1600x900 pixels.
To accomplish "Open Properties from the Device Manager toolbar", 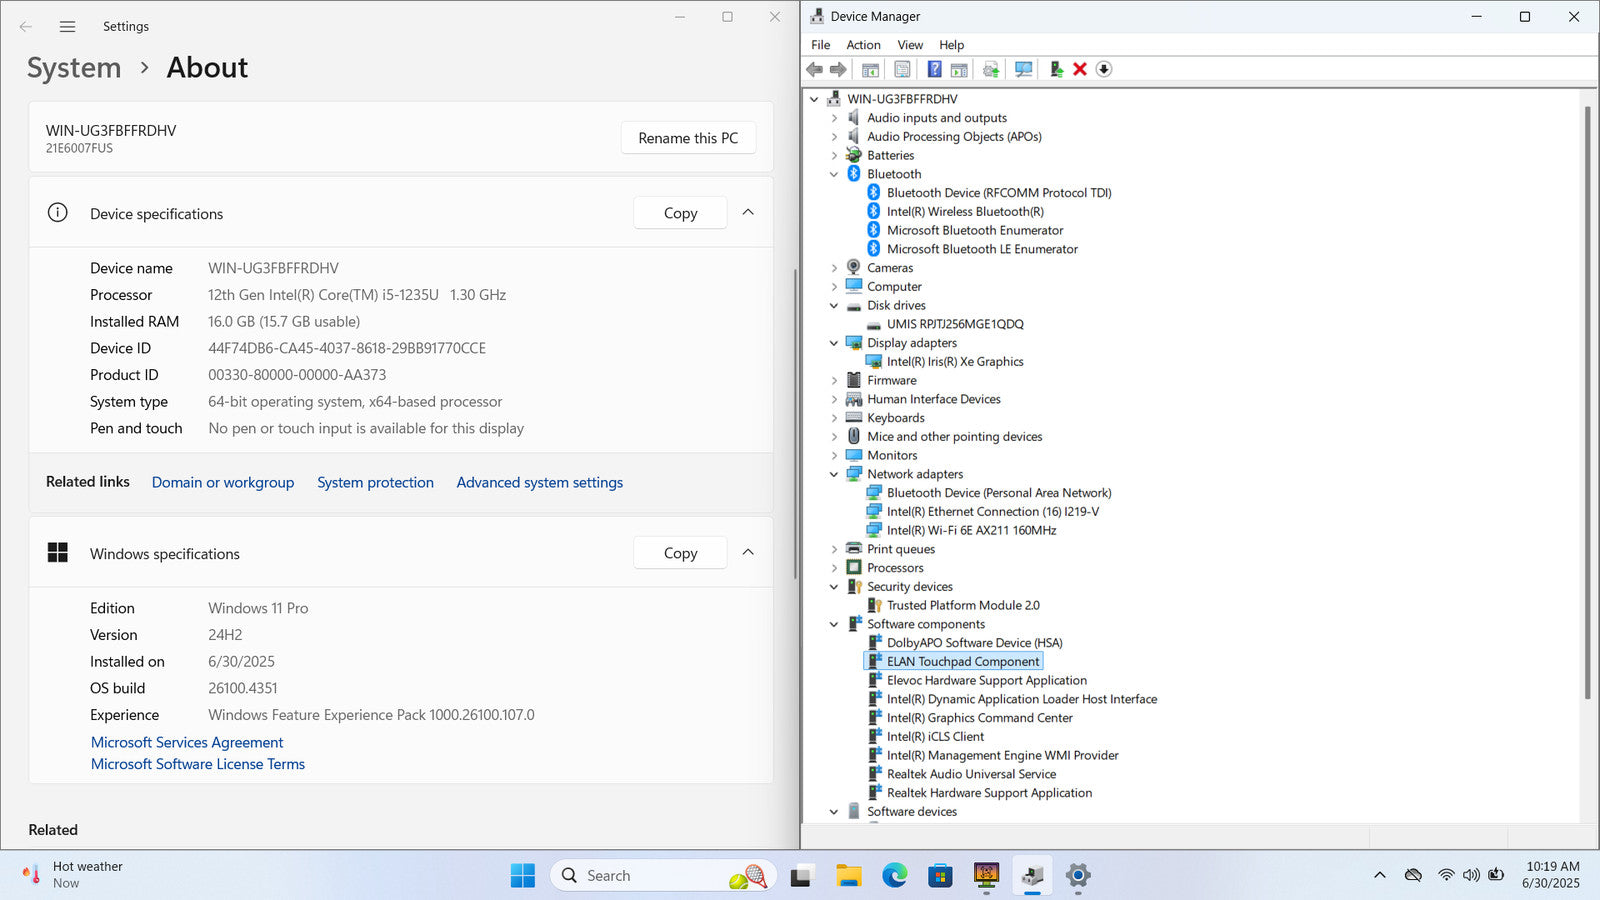I will point(902,69).
